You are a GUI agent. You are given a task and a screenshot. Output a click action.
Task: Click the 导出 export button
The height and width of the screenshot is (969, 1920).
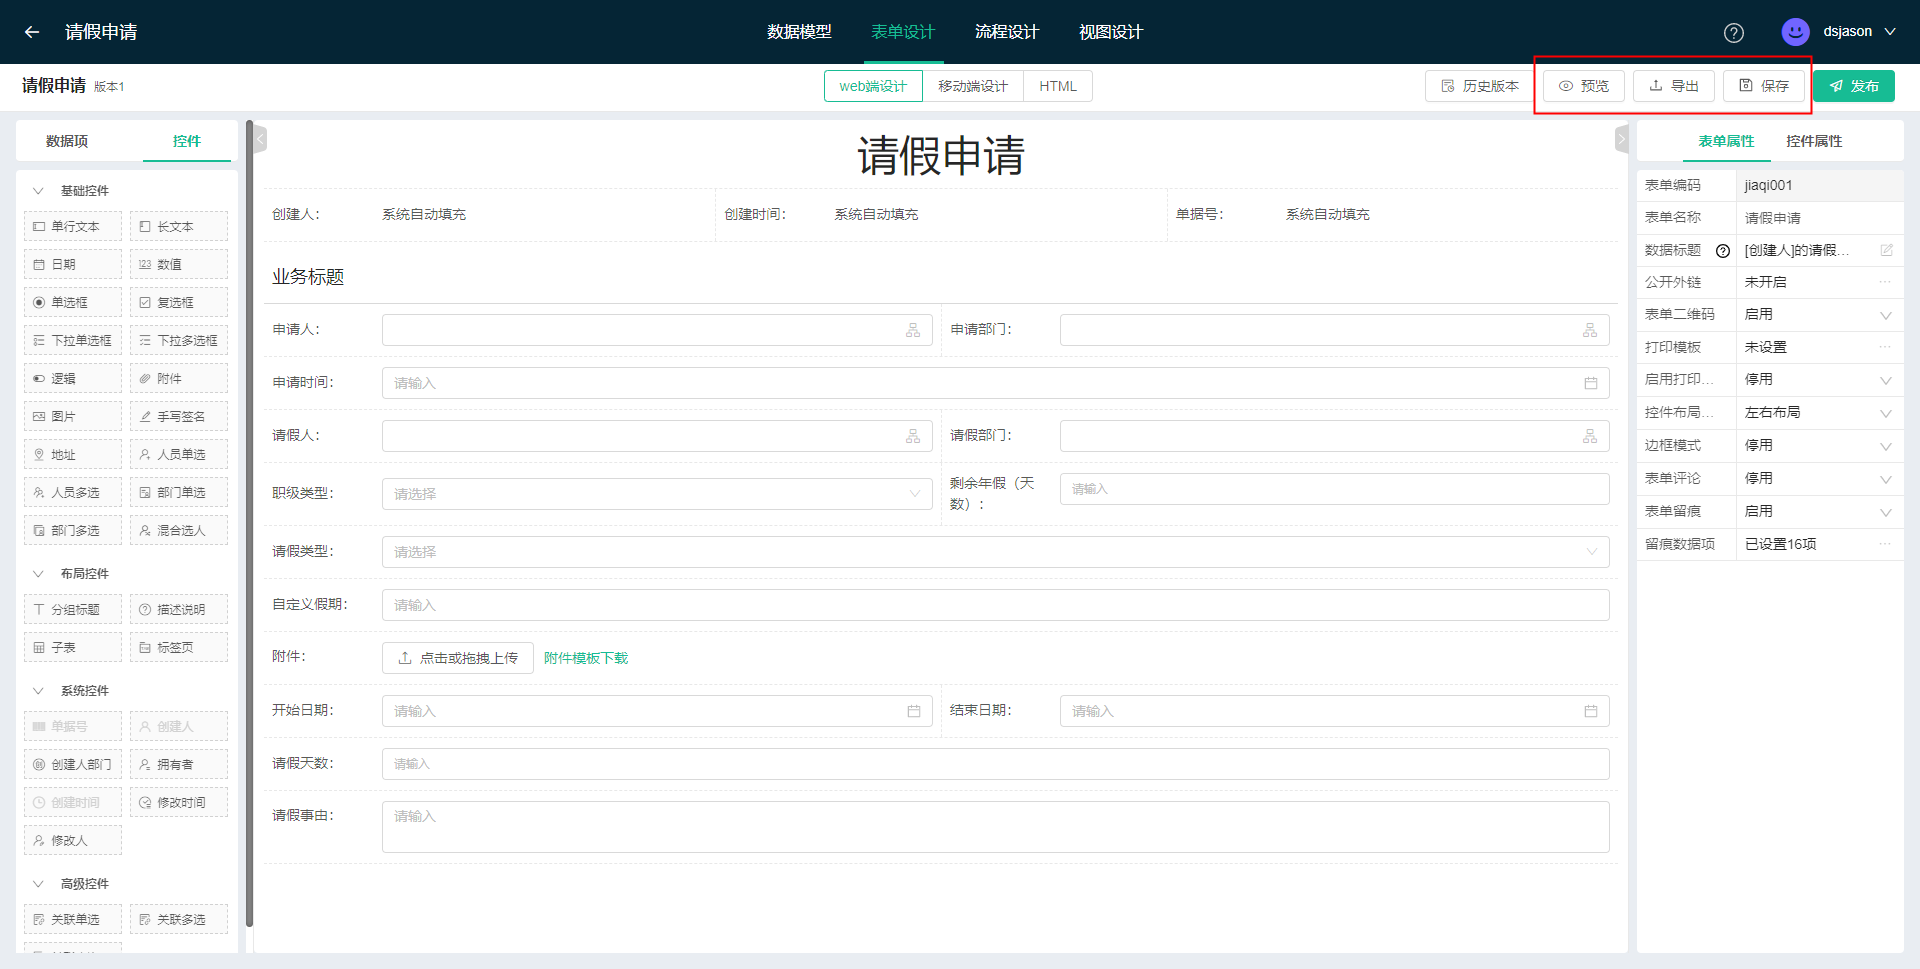1674,86
